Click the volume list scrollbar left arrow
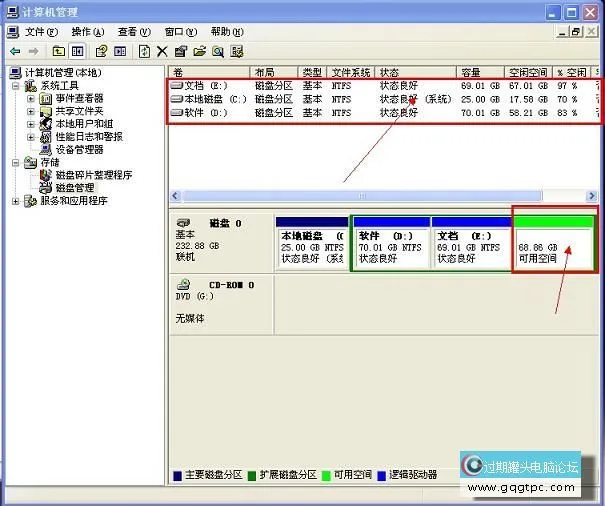 click(176, 196)
